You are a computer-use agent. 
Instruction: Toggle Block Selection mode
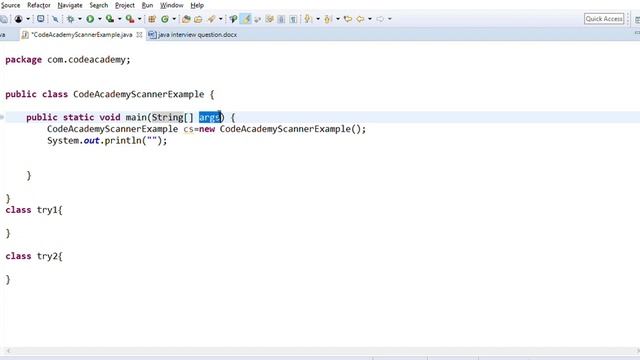[x=281, y=19]
